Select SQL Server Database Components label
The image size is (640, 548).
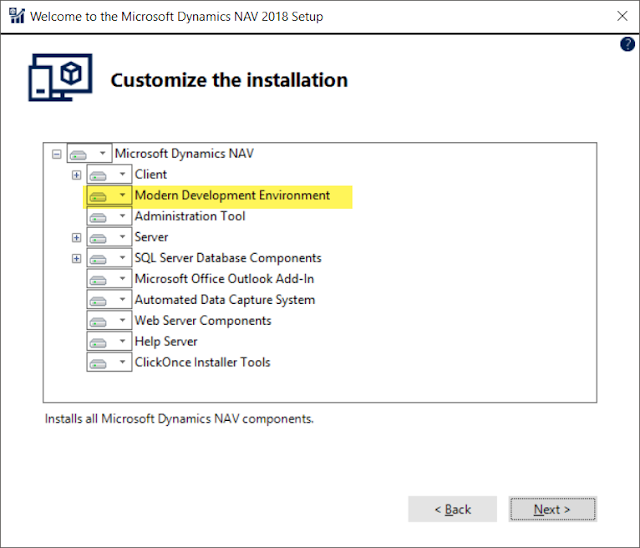(228, 258)
